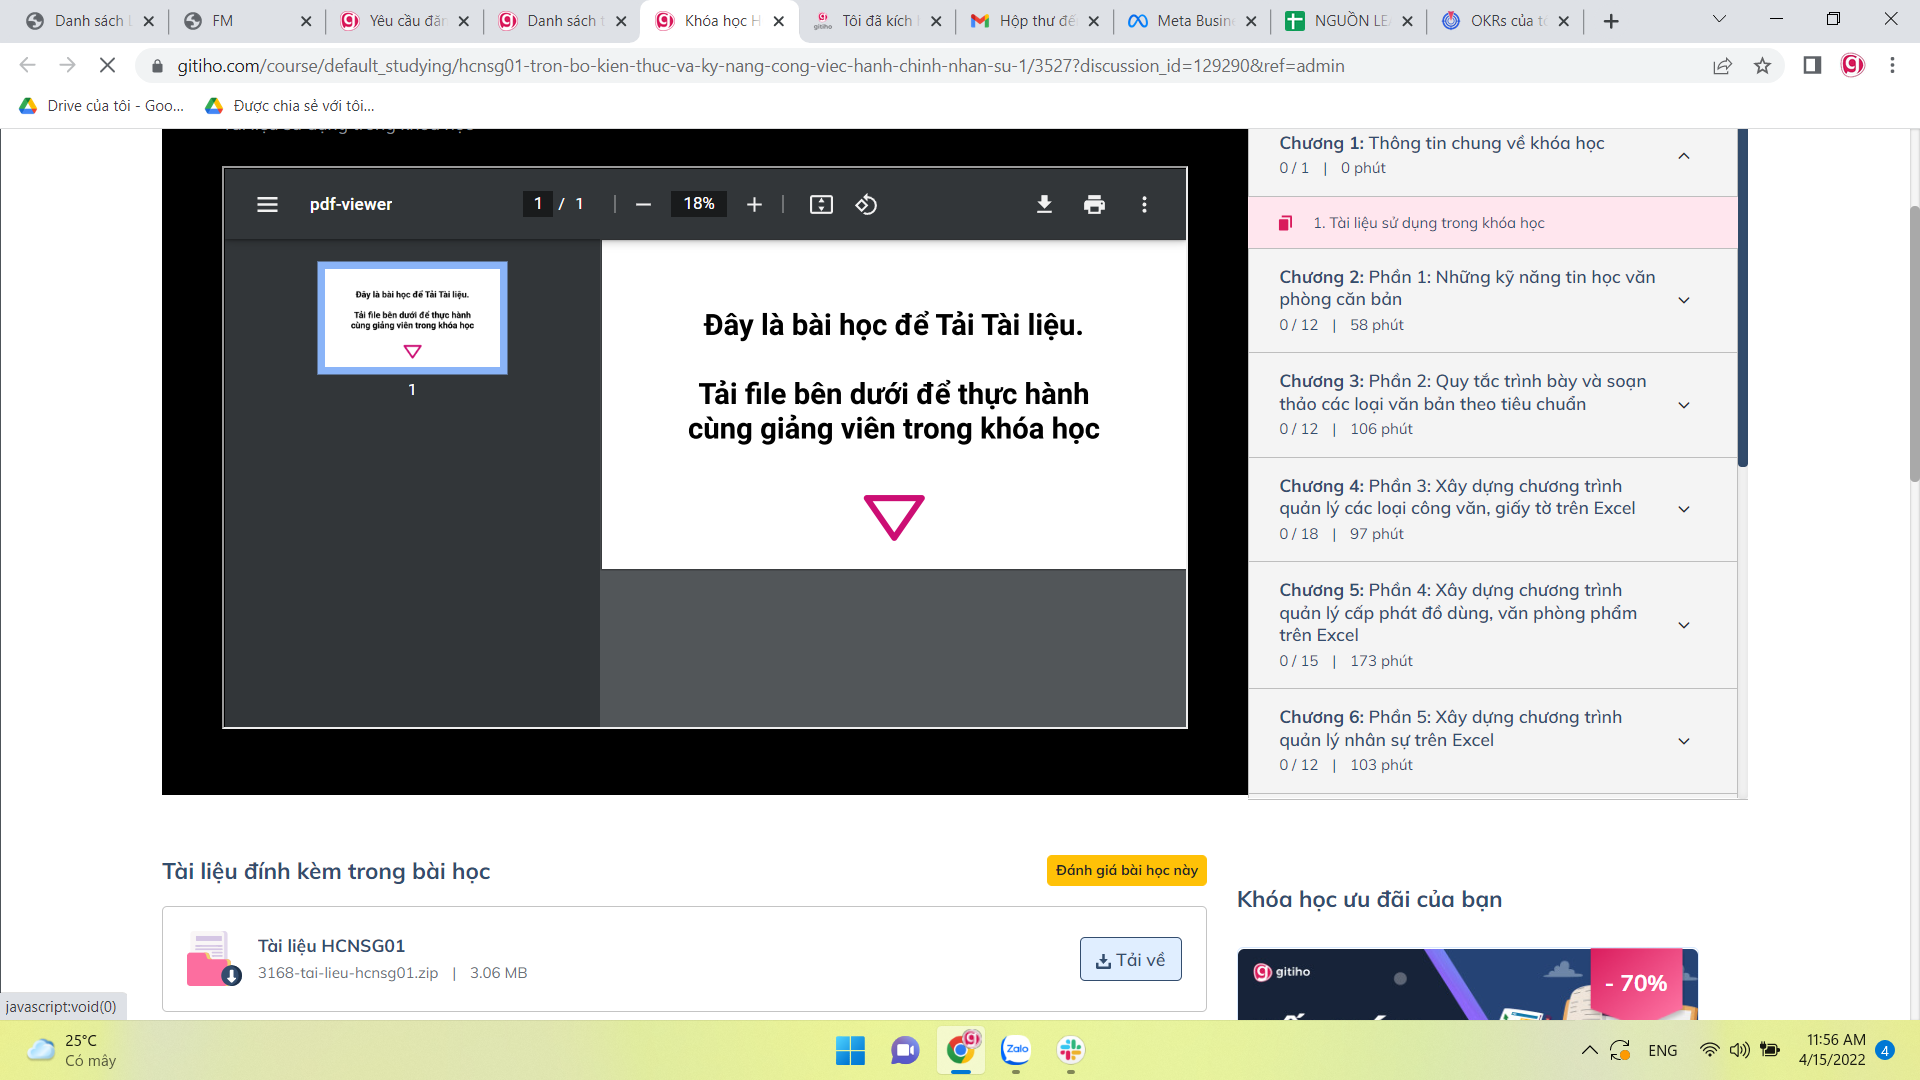
Task: Open Drive của tôi bookmark
Action: pyautogui.click(x=102, y=106)
